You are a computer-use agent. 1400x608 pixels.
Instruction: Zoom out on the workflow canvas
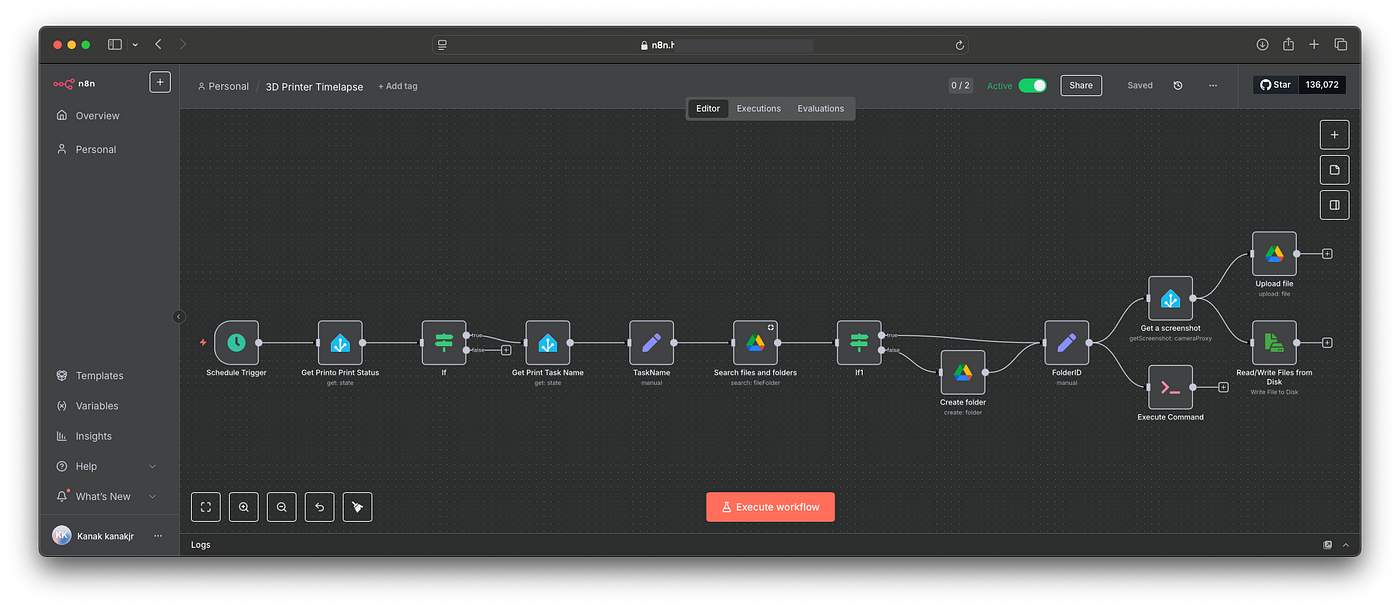281,507
